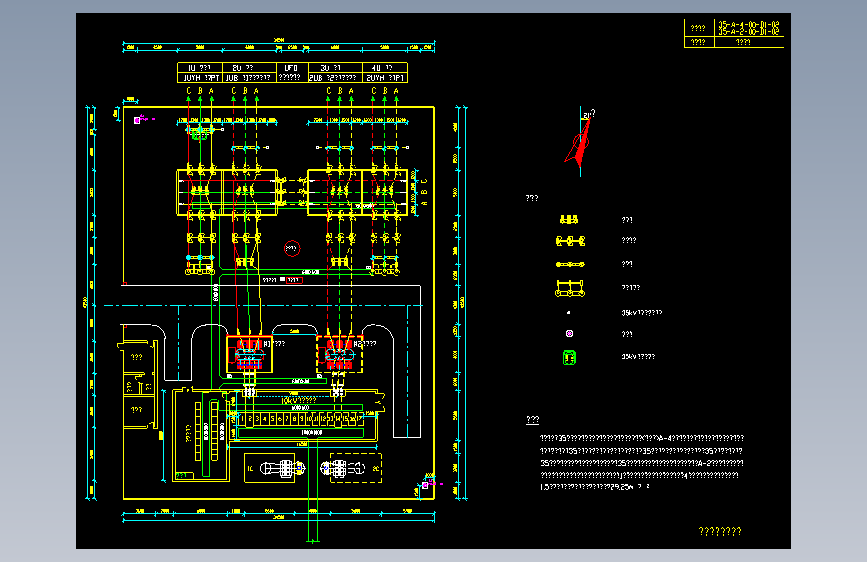Select the #2 transformer in dashed box

tap(340, 354)
